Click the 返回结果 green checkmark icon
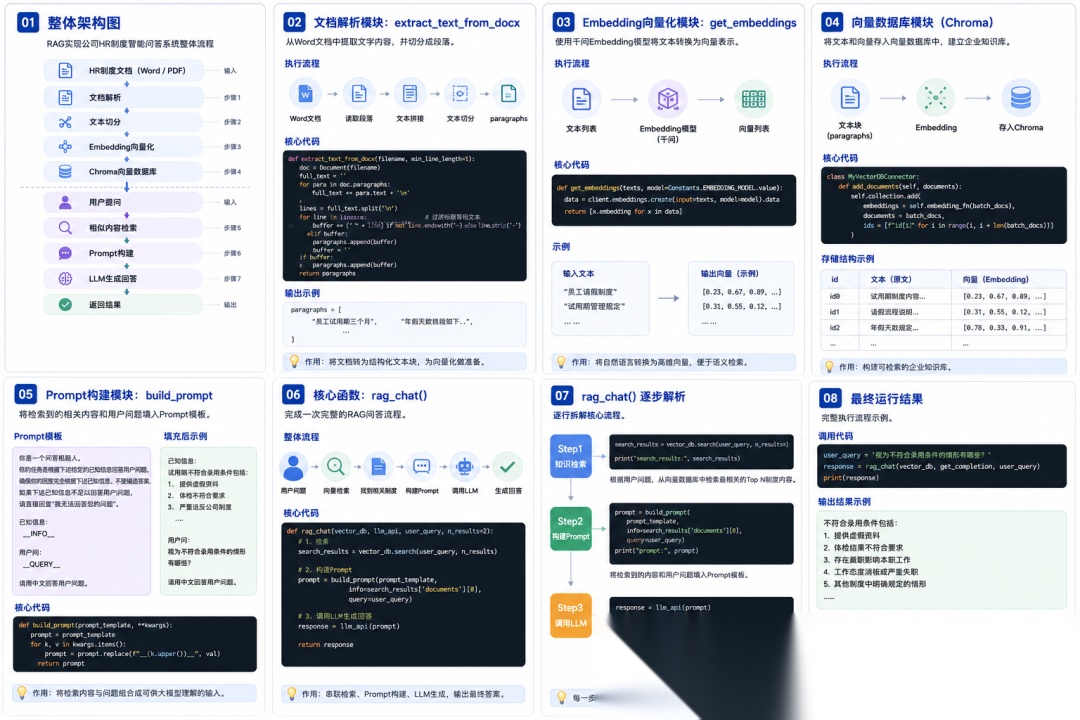Screen dimensions: 1080x720 click(x=65, y=304)
